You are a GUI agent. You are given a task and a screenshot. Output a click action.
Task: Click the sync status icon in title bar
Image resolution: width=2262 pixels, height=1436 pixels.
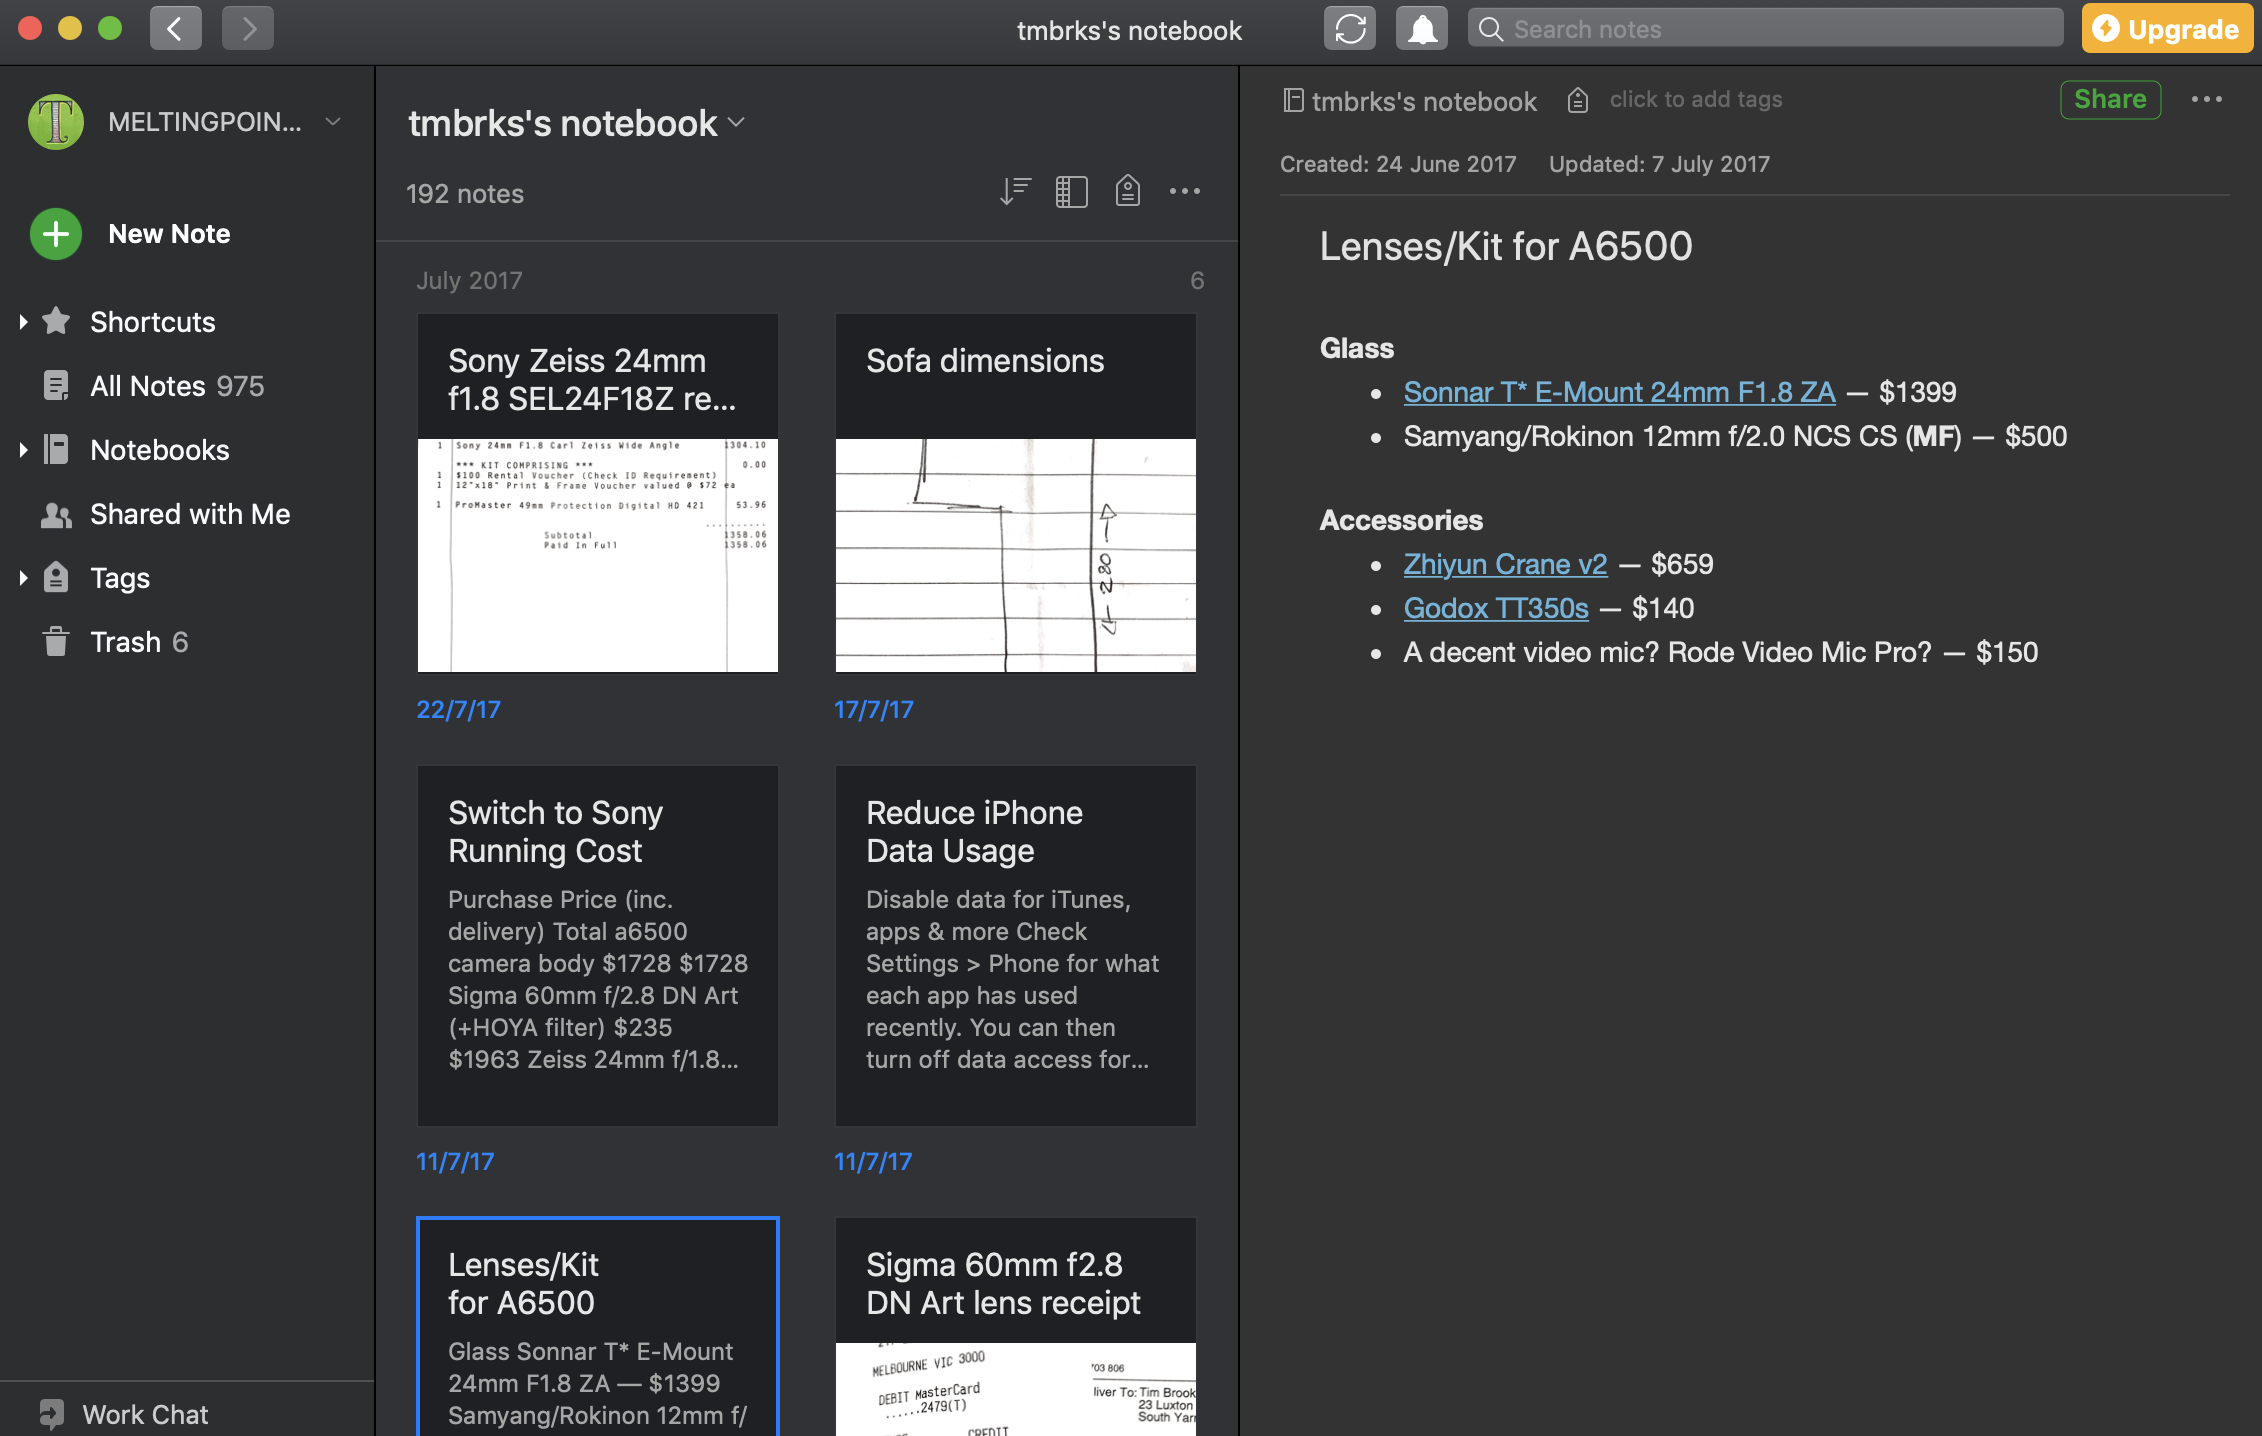1350,30
